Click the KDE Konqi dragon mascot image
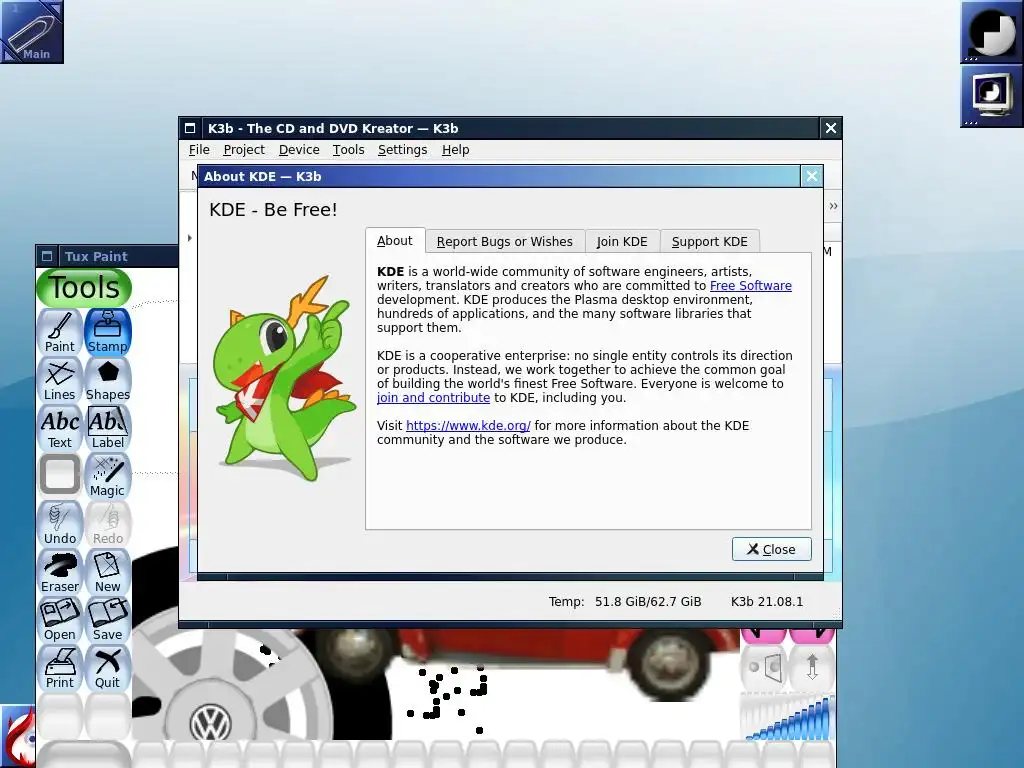 pyautogui.click(x=285, y=379)
